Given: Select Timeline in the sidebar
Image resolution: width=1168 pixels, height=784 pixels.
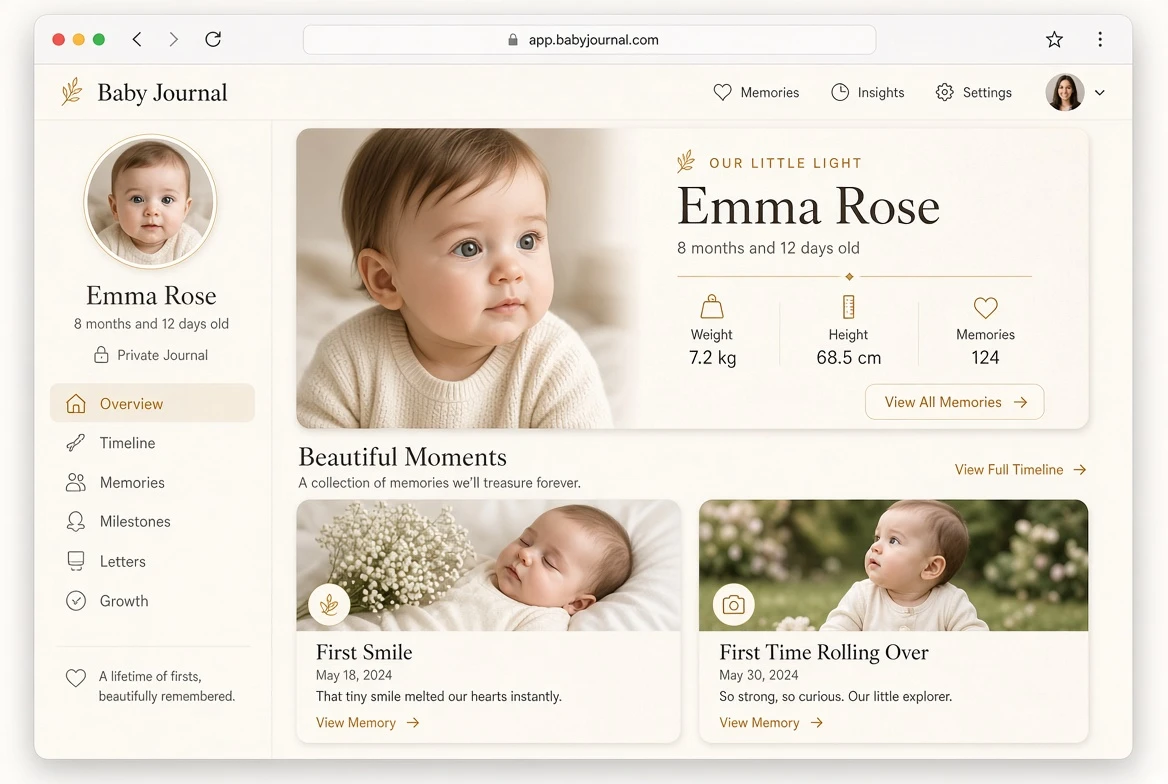Looking at the screenshot, I should 152,443.
